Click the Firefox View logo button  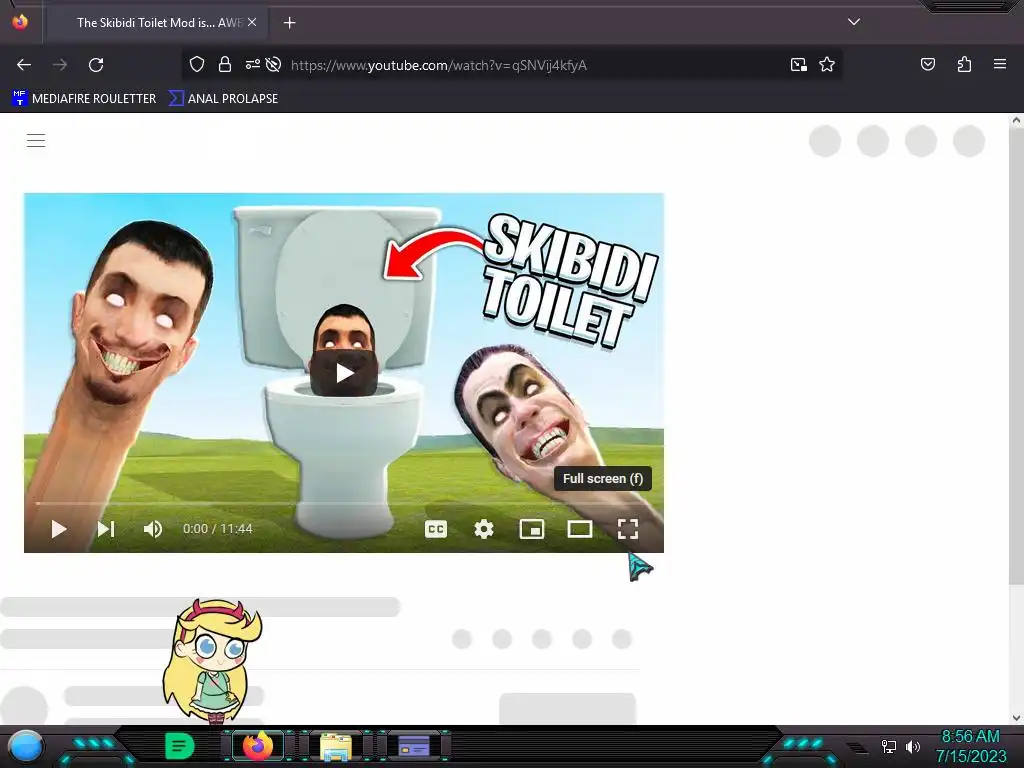[20, 22]
